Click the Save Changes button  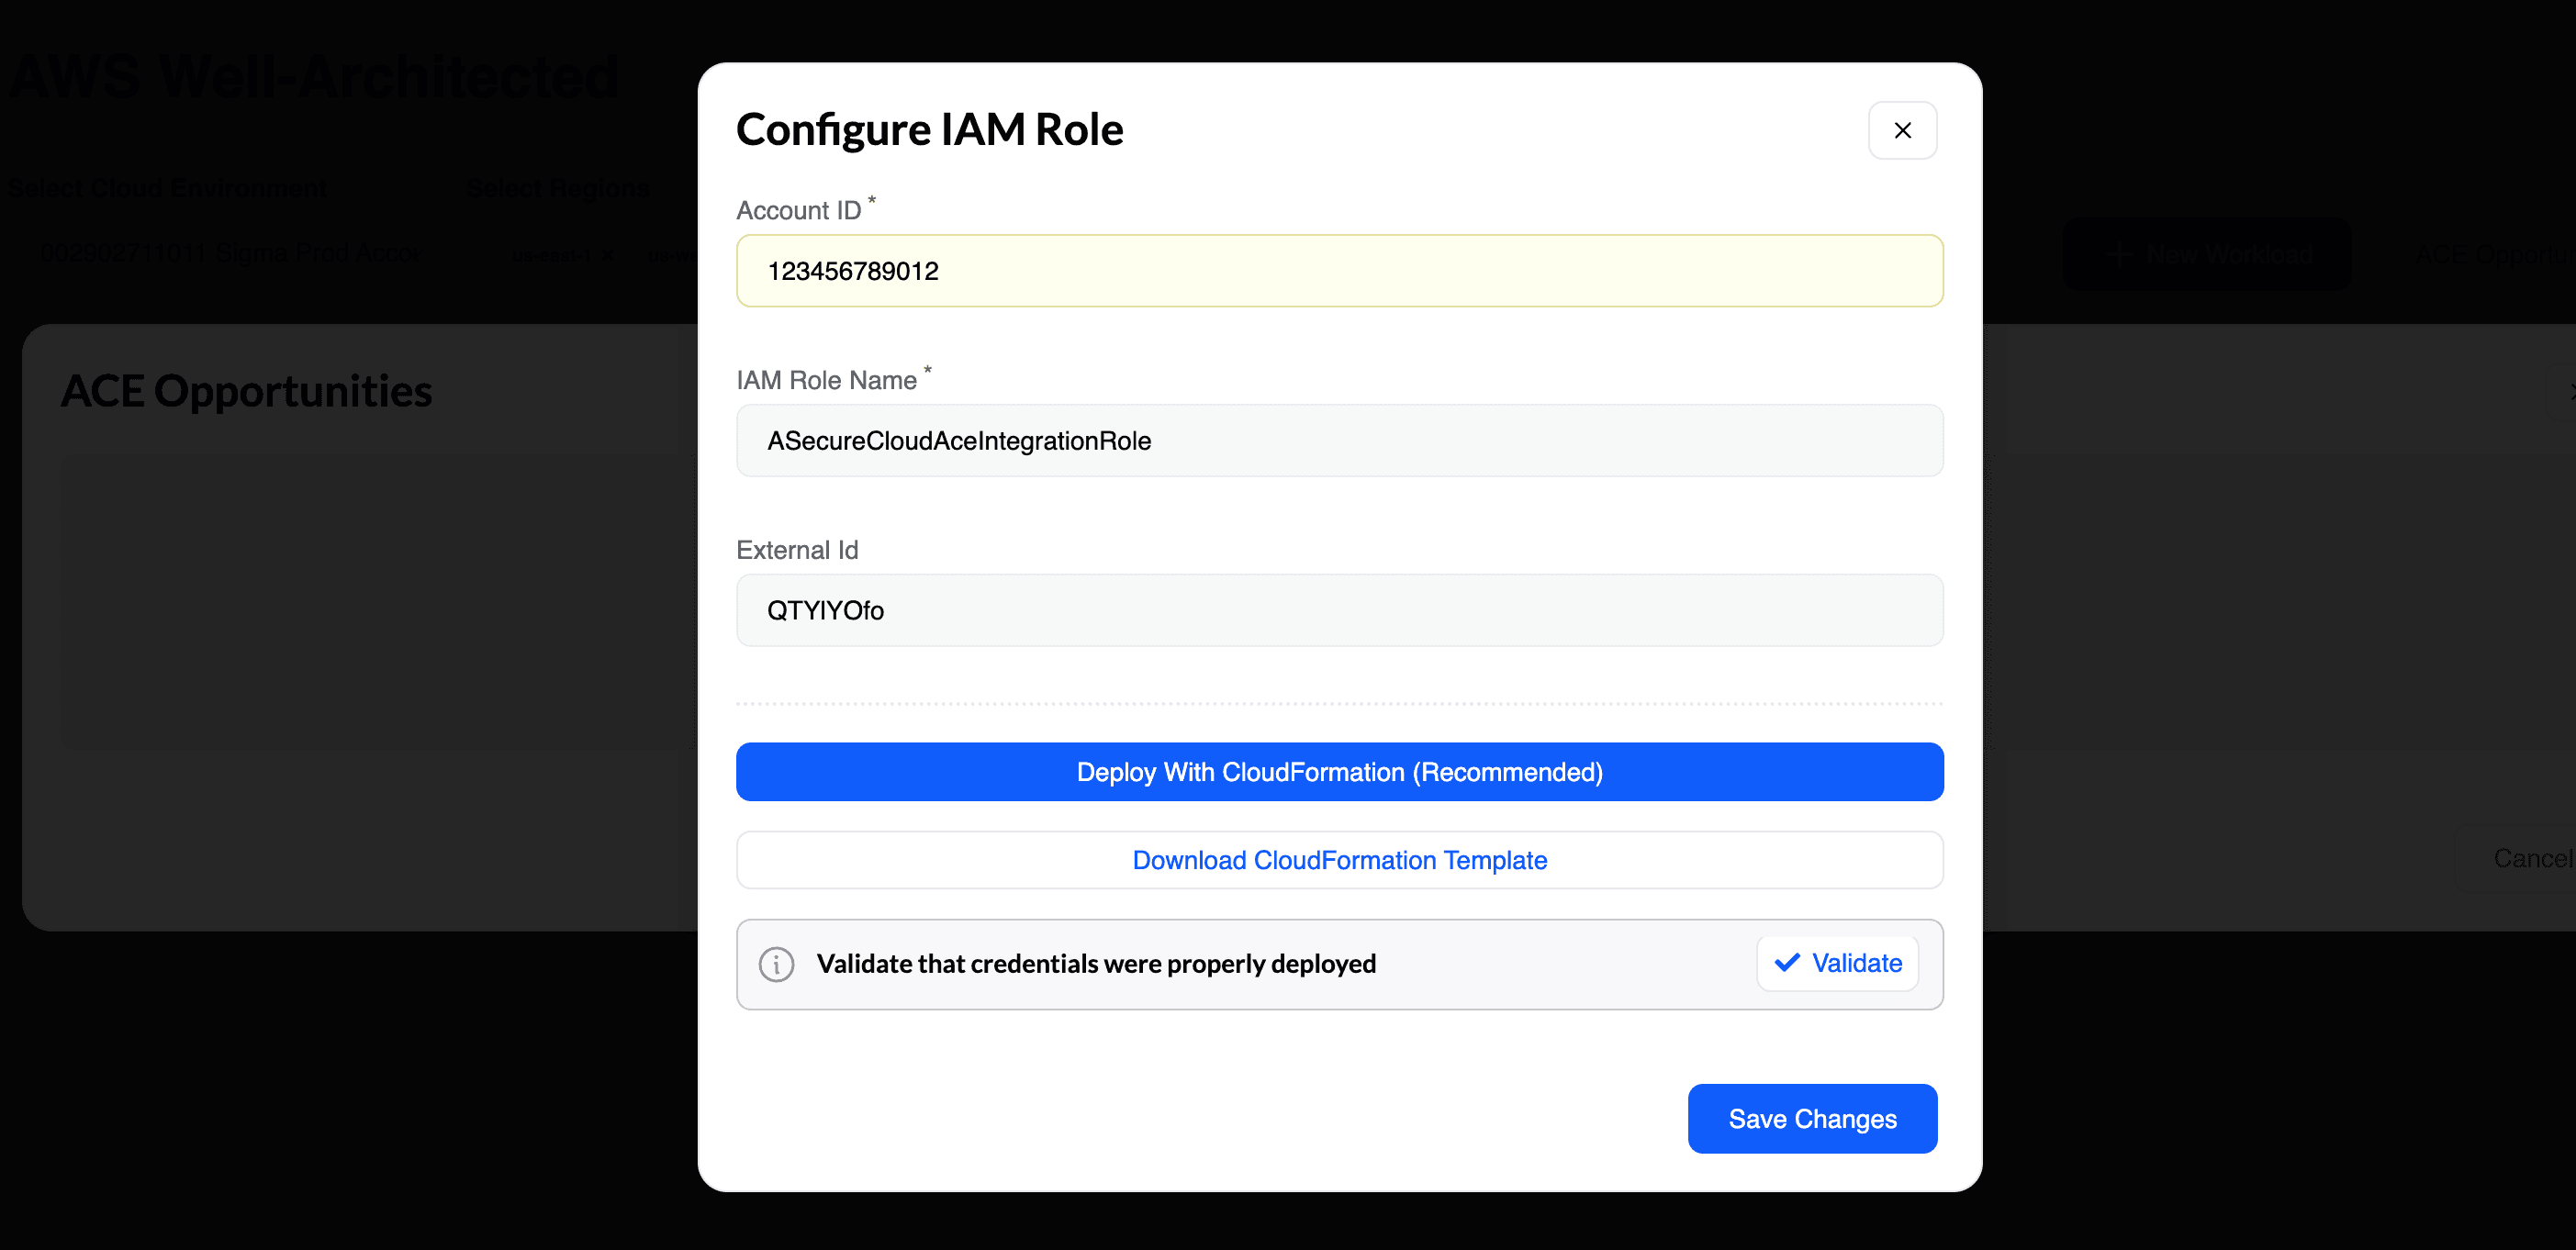point(1811,1118)
